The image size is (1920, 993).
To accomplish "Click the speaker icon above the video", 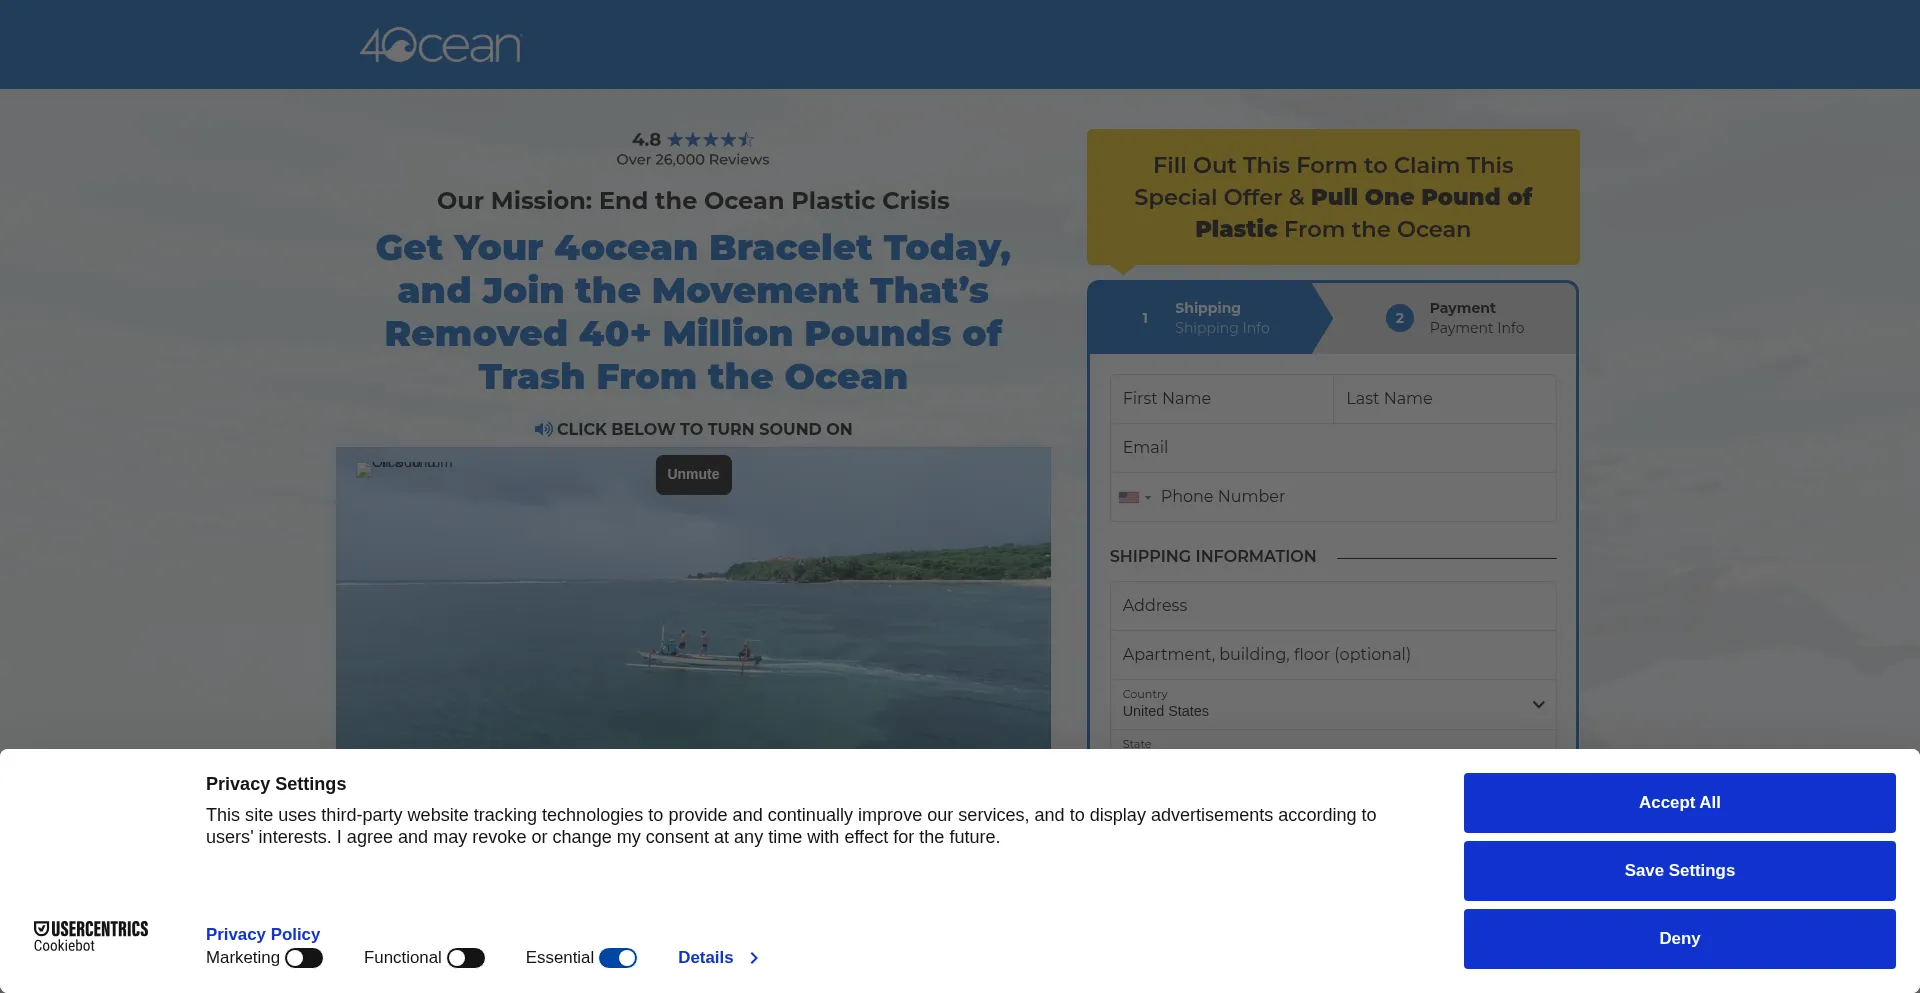I will tap(544, 429).
